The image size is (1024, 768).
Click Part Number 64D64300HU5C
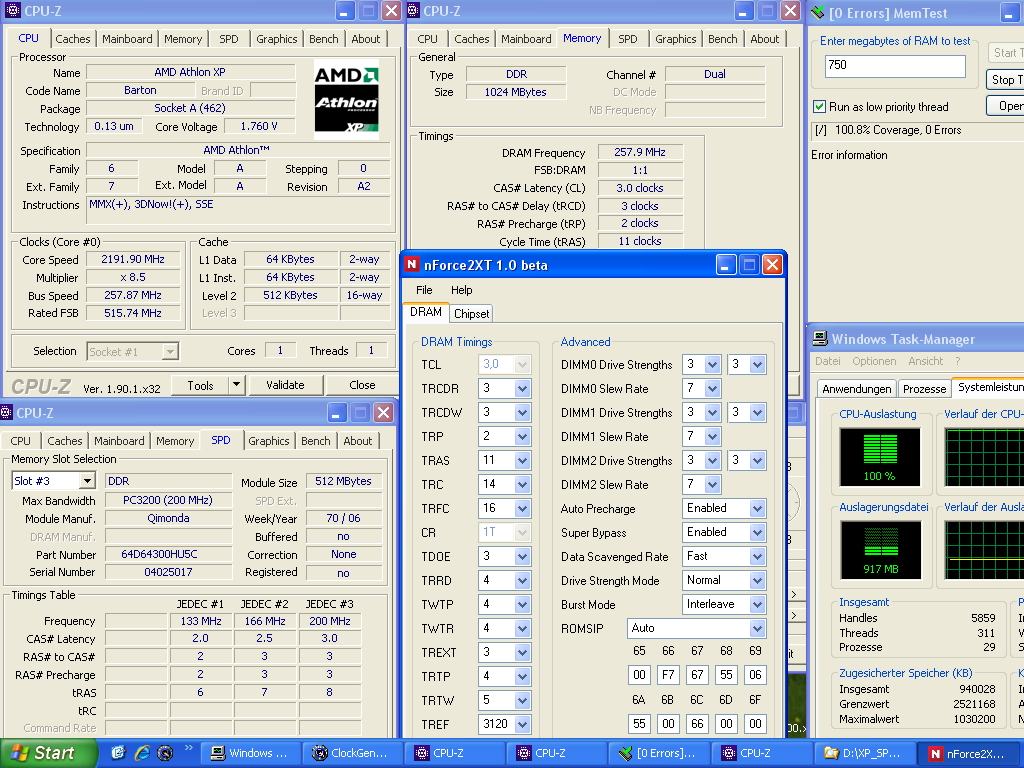tap(168, 554)
